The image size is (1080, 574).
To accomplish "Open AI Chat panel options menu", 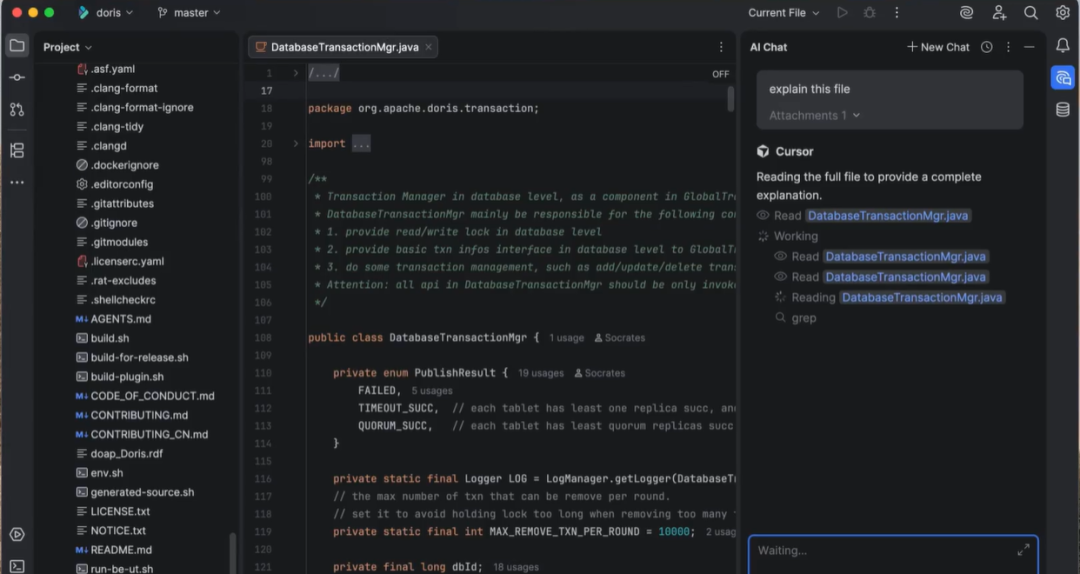I will tap(1008, 47).
